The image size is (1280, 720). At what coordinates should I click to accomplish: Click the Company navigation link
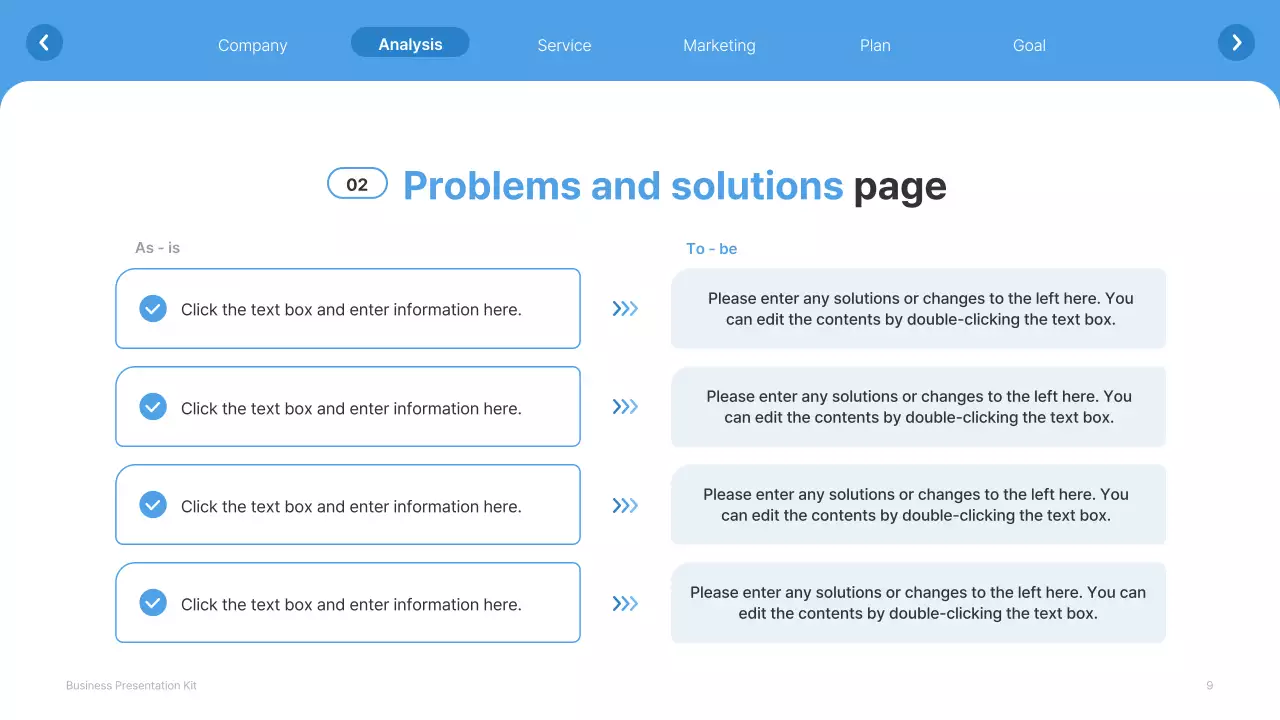coord(252,45)
